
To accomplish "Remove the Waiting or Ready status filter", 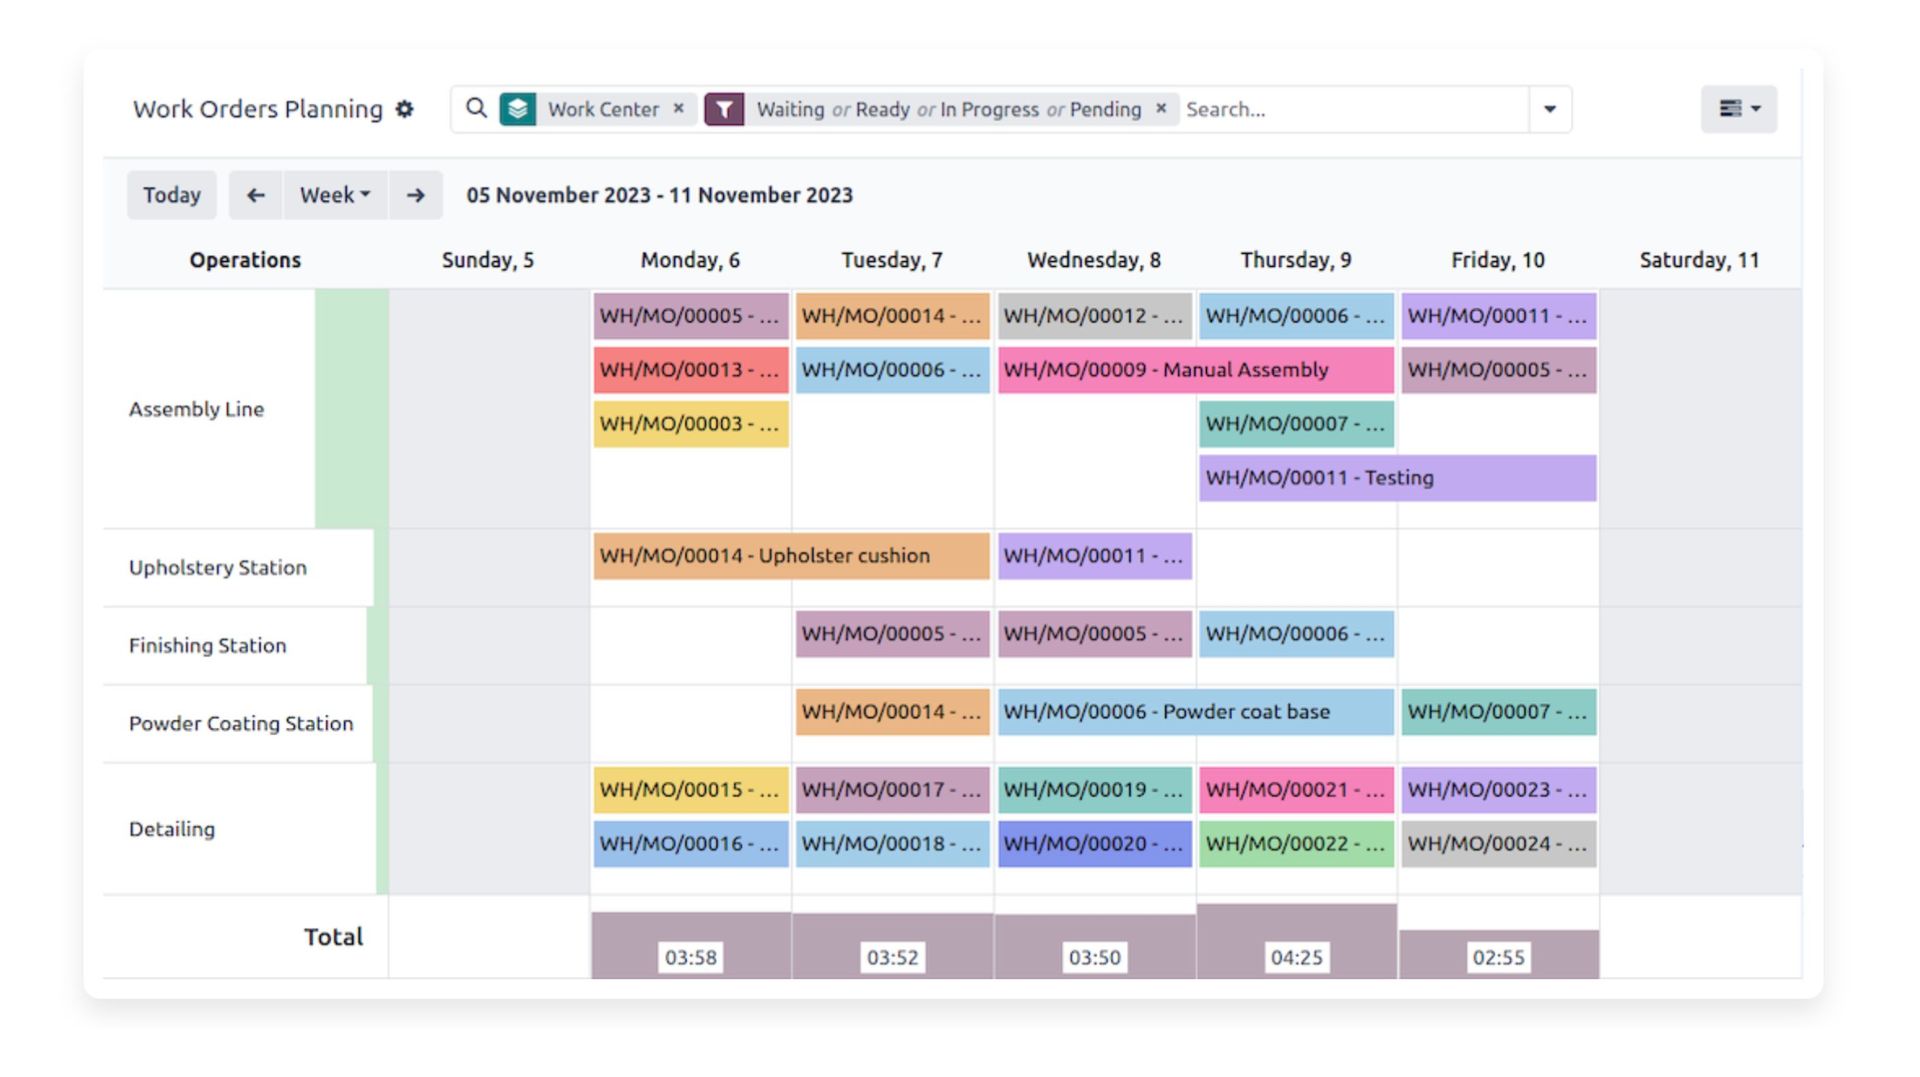I will click(x=1161, y=108).
